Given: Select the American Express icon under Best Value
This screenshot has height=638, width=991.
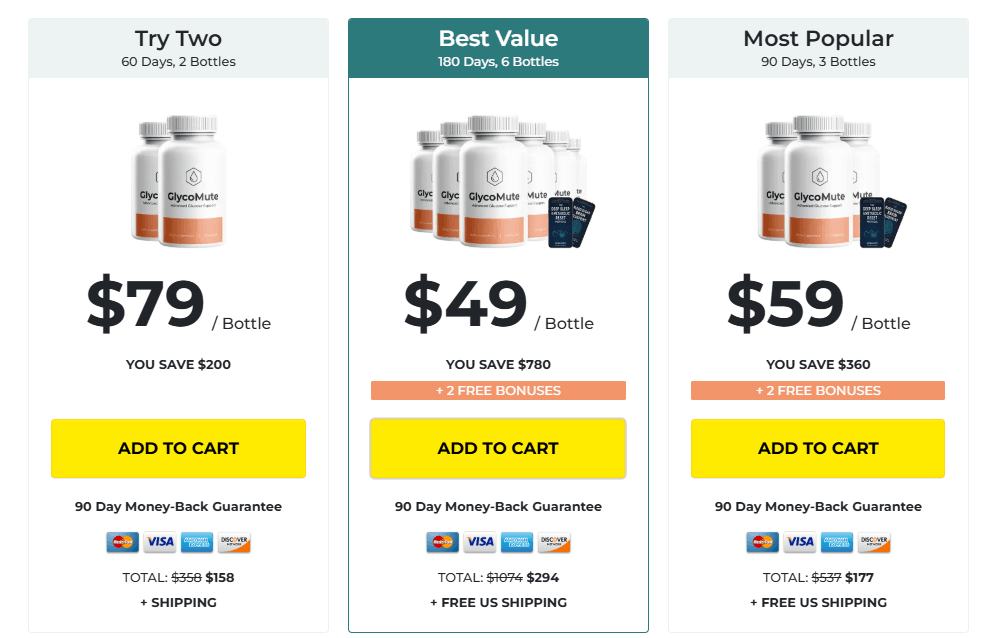Looking at the screenshot, I should 517,542.
